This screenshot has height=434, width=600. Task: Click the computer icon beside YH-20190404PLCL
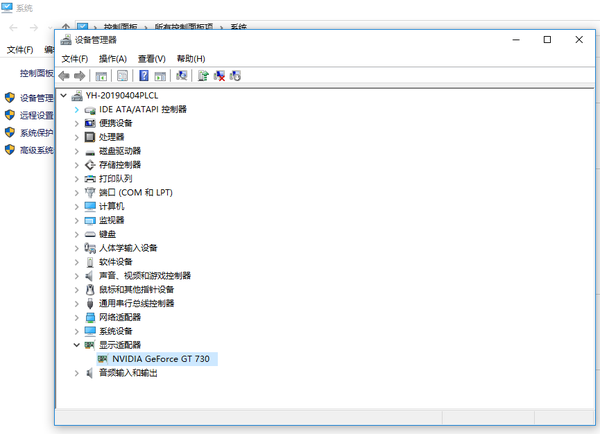click(x=77, y=95)
